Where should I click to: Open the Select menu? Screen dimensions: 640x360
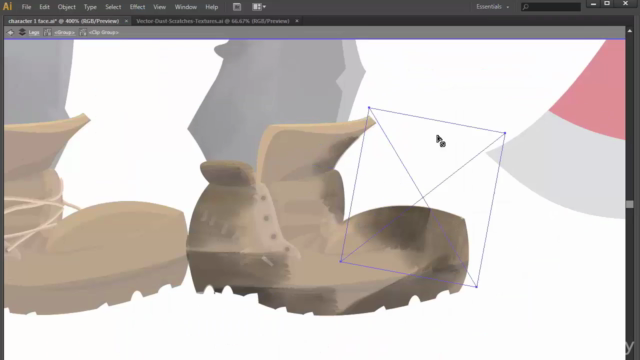pyautogui.click(x=113, y=7)
